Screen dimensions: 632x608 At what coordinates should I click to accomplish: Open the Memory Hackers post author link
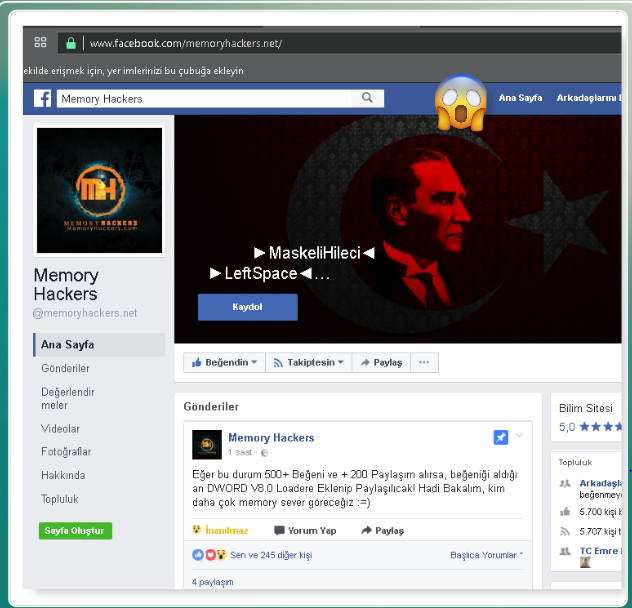(271, 437)
